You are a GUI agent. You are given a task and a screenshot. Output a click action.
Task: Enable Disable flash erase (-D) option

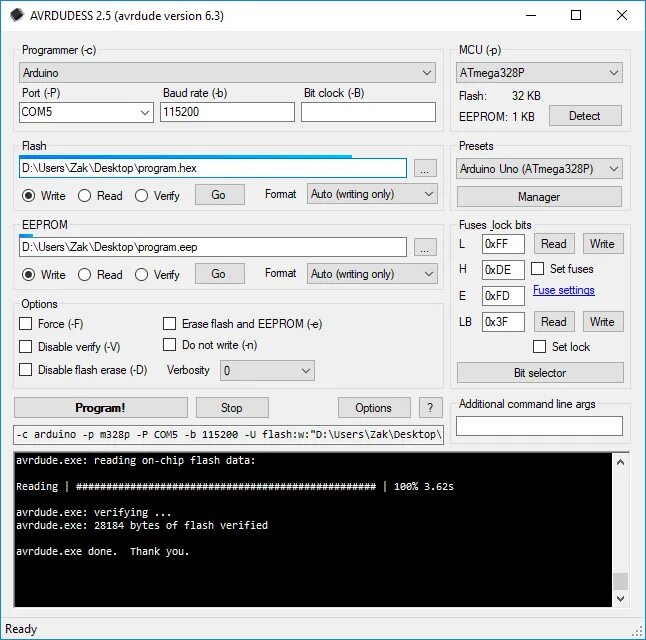(26, 370)
